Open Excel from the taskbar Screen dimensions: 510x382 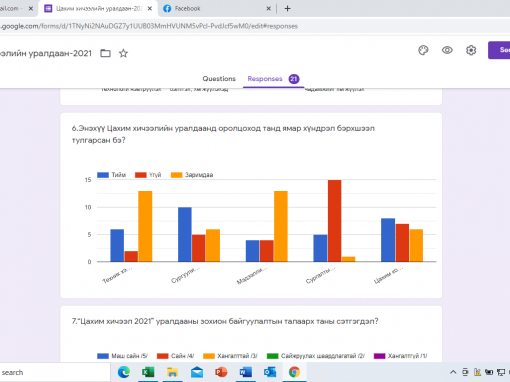tap(148, 372)
